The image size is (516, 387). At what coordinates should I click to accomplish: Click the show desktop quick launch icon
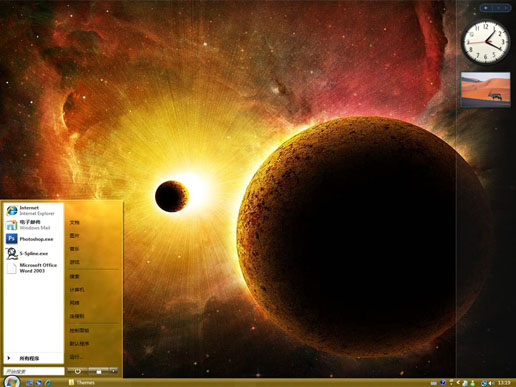tap(29, 383)
